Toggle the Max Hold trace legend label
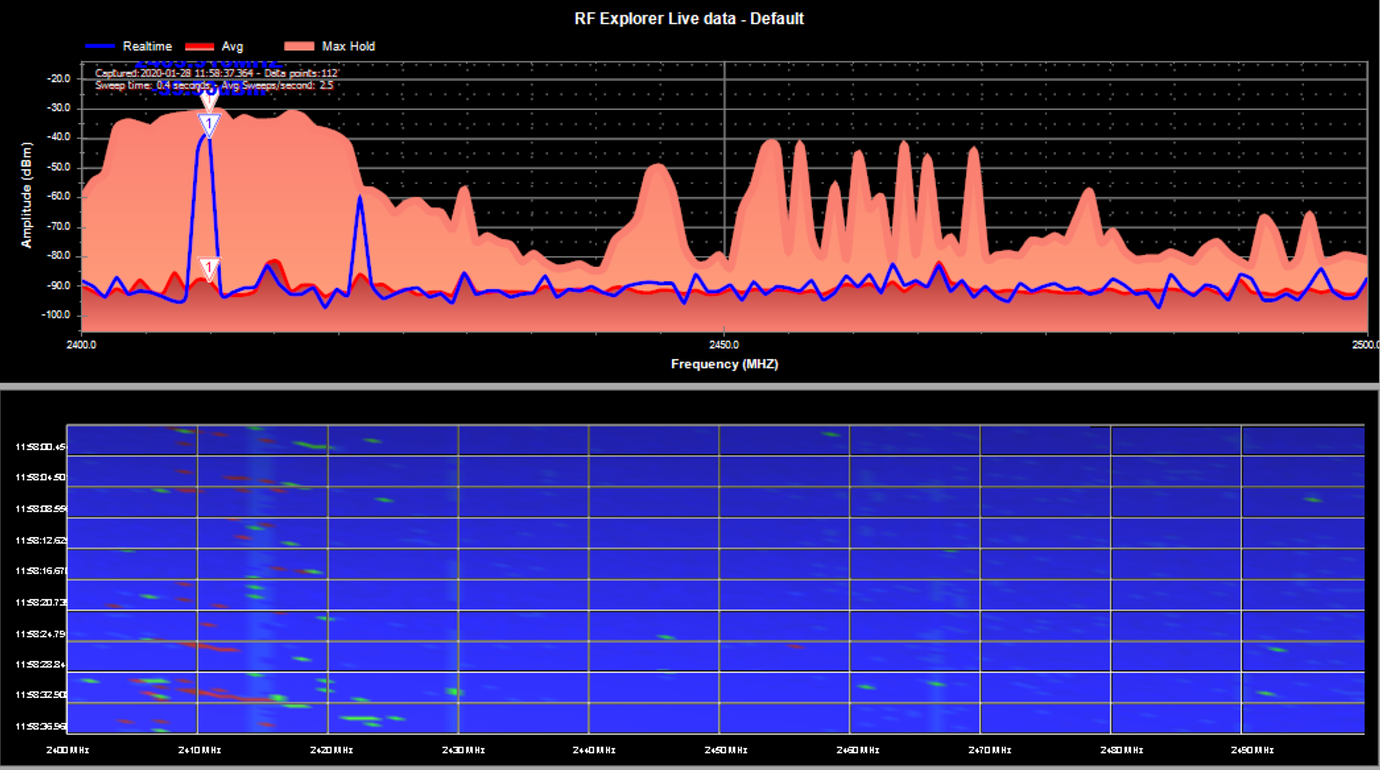The image size is (1380, 770). 348,46
